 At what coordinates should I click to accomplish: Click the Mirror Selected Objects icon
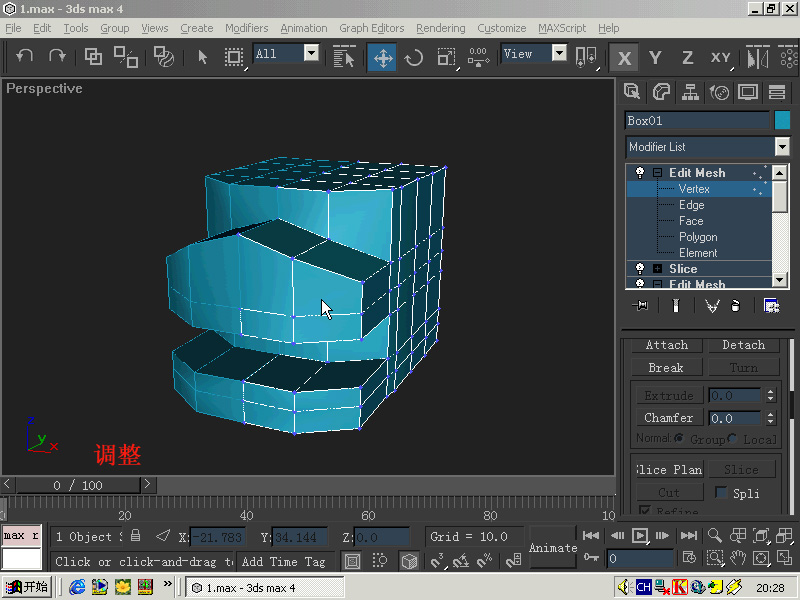point(758,57)
